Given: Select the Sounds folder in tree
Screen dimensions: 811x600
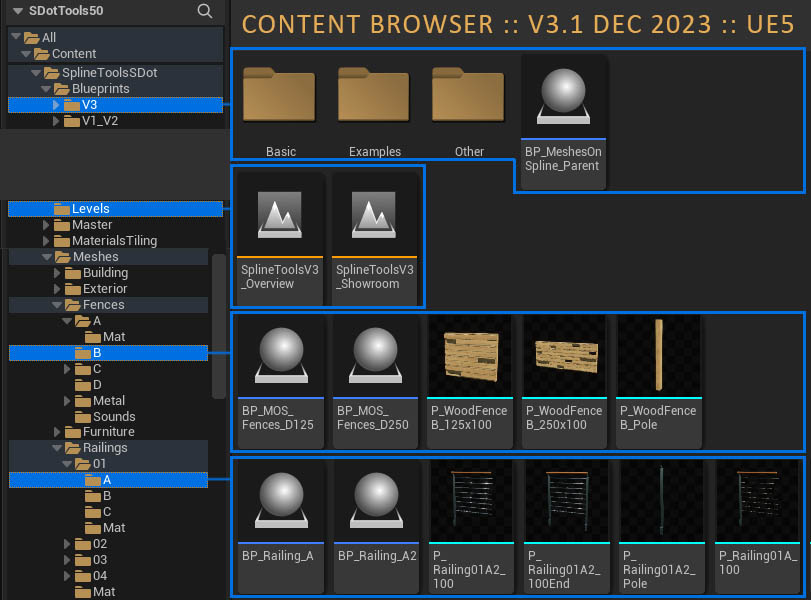Looking at the screenshot, I should 113,417.
